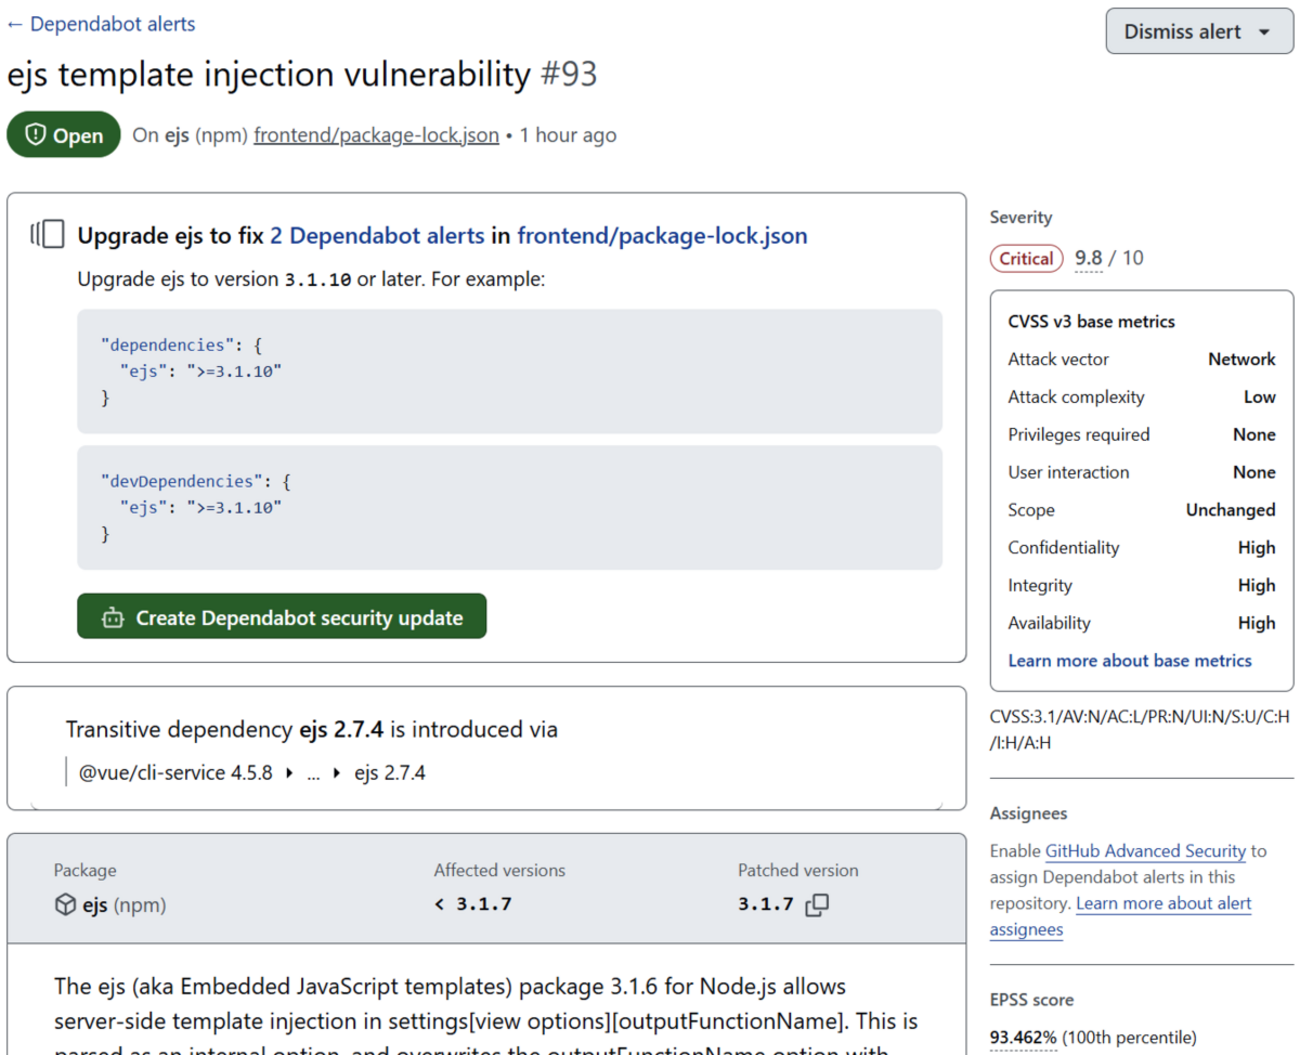
Task: Click the 'ejs 2.7.4' path entry
Action: point(390,773)
